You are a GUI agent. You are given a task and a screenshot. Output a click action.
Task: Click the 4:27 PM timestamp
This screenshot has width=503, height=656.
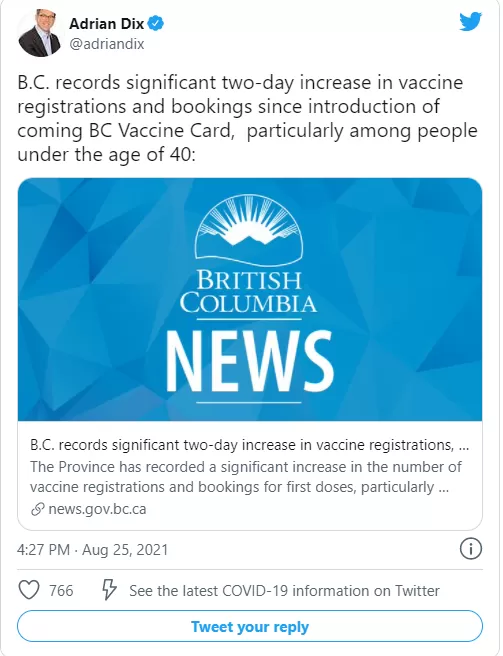click(43, 549)
